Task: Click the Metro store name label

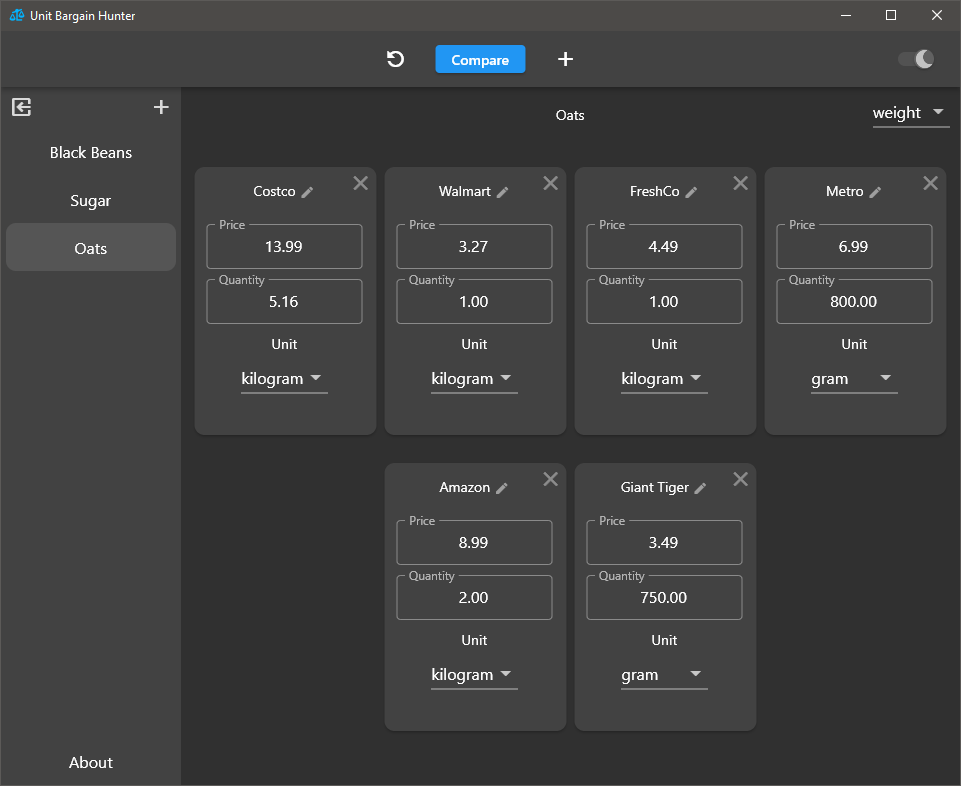Action: click(x=845, y=191)
